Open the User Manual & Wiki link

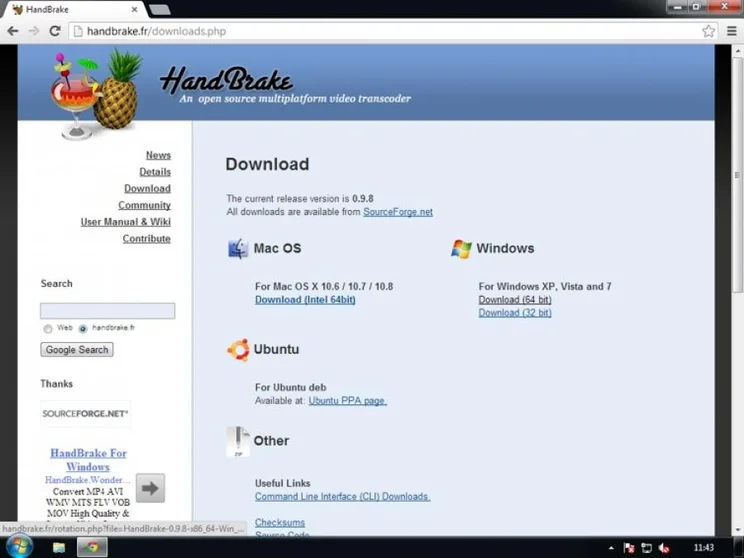(125, 222)
